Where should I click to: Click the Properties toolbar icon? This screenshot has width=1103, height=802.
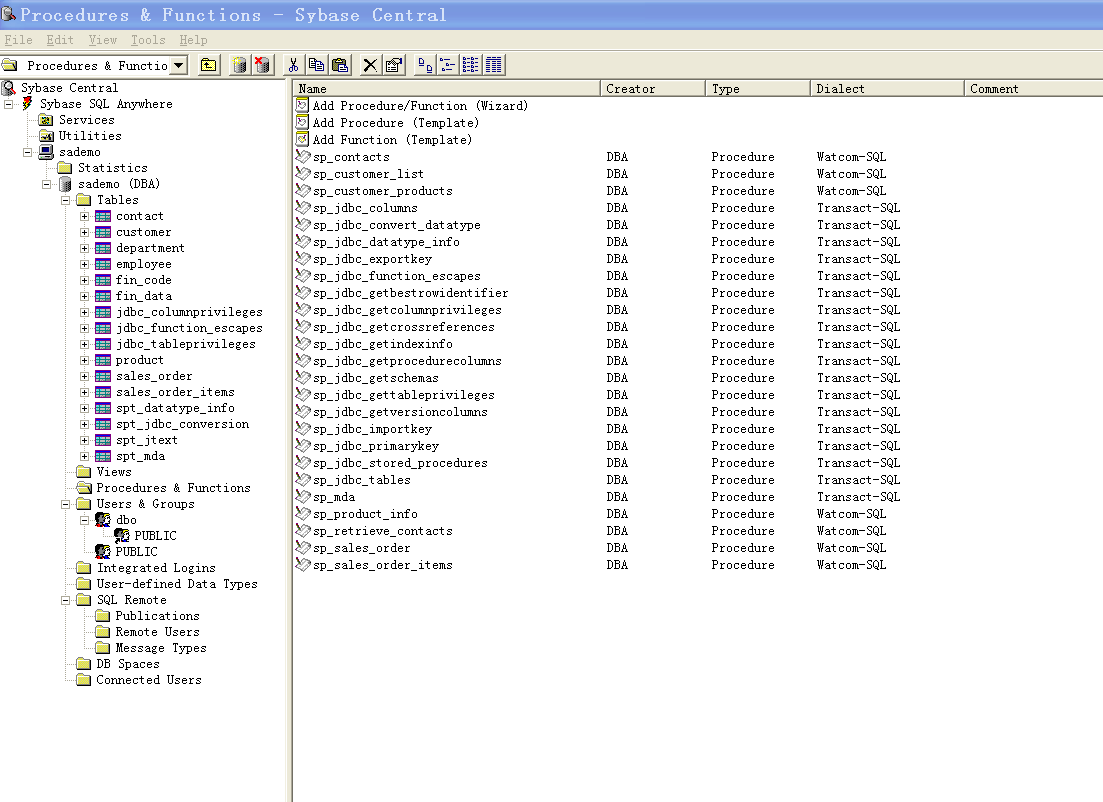394,65
